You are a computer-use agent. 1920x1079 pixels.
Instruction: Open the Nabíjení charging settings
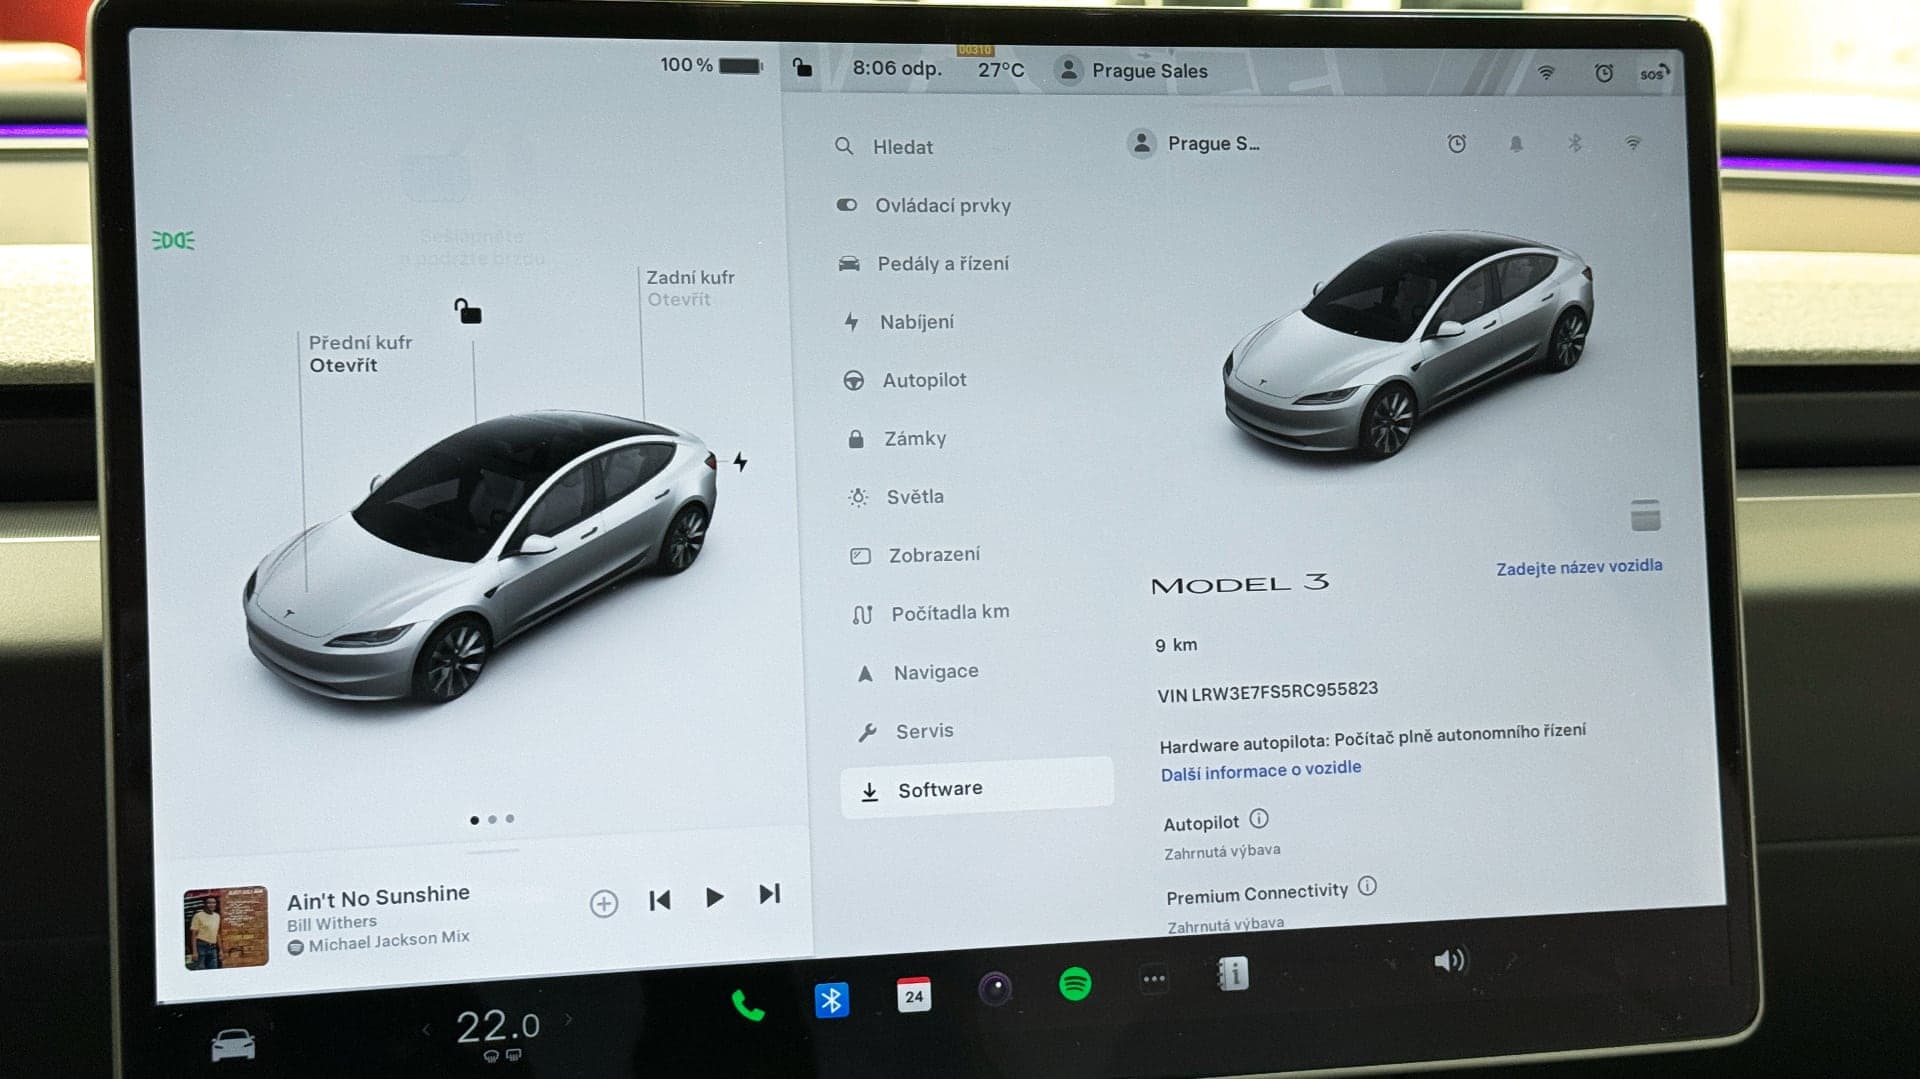coord(919,322)
